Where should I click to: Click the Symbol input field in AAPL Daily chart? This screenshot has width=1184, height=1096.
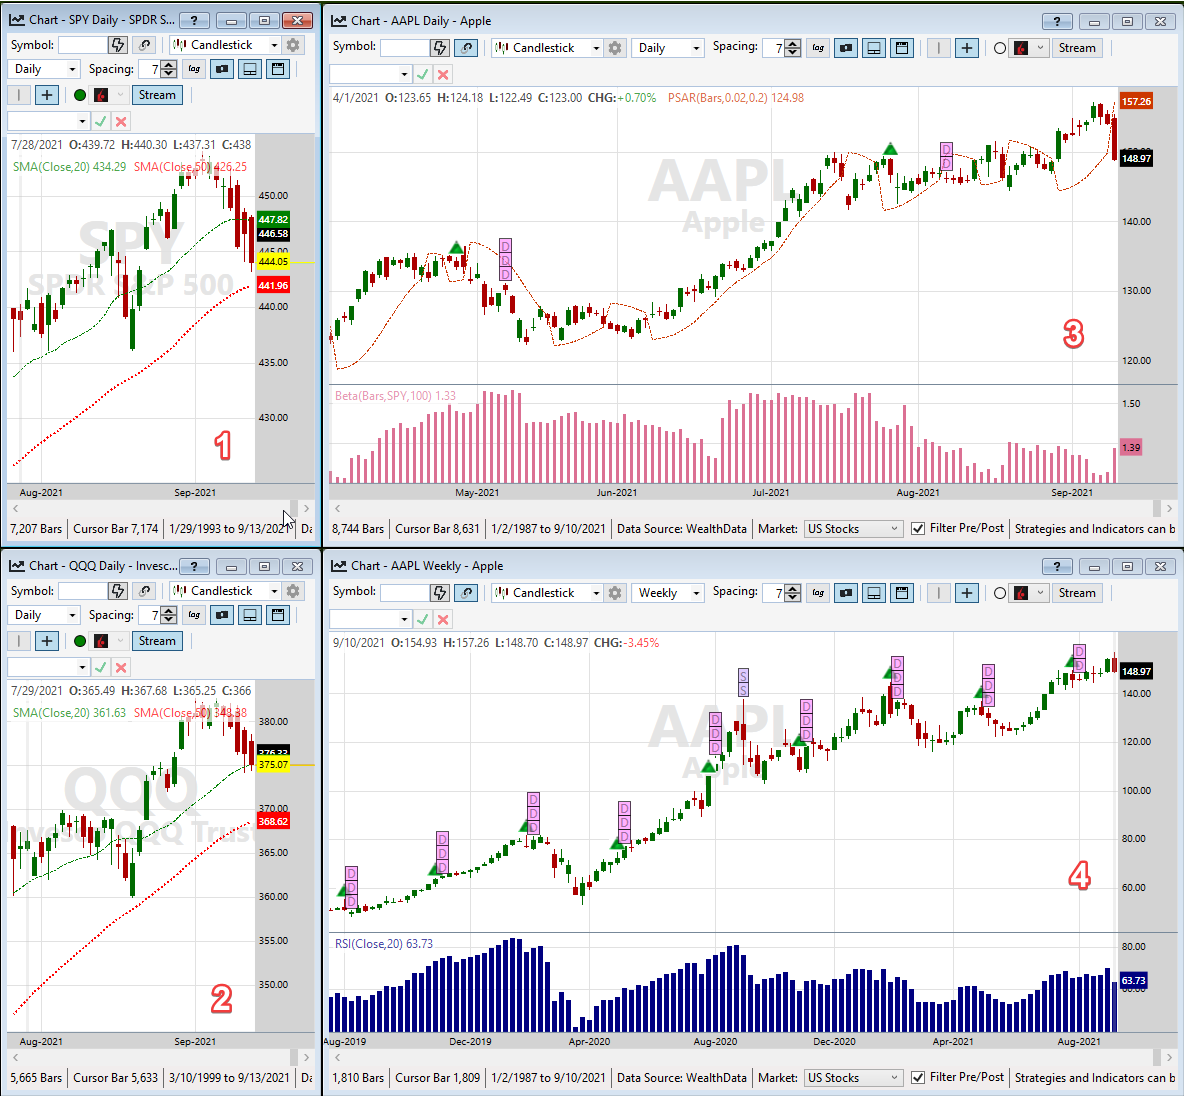click(x=405, y=48)
